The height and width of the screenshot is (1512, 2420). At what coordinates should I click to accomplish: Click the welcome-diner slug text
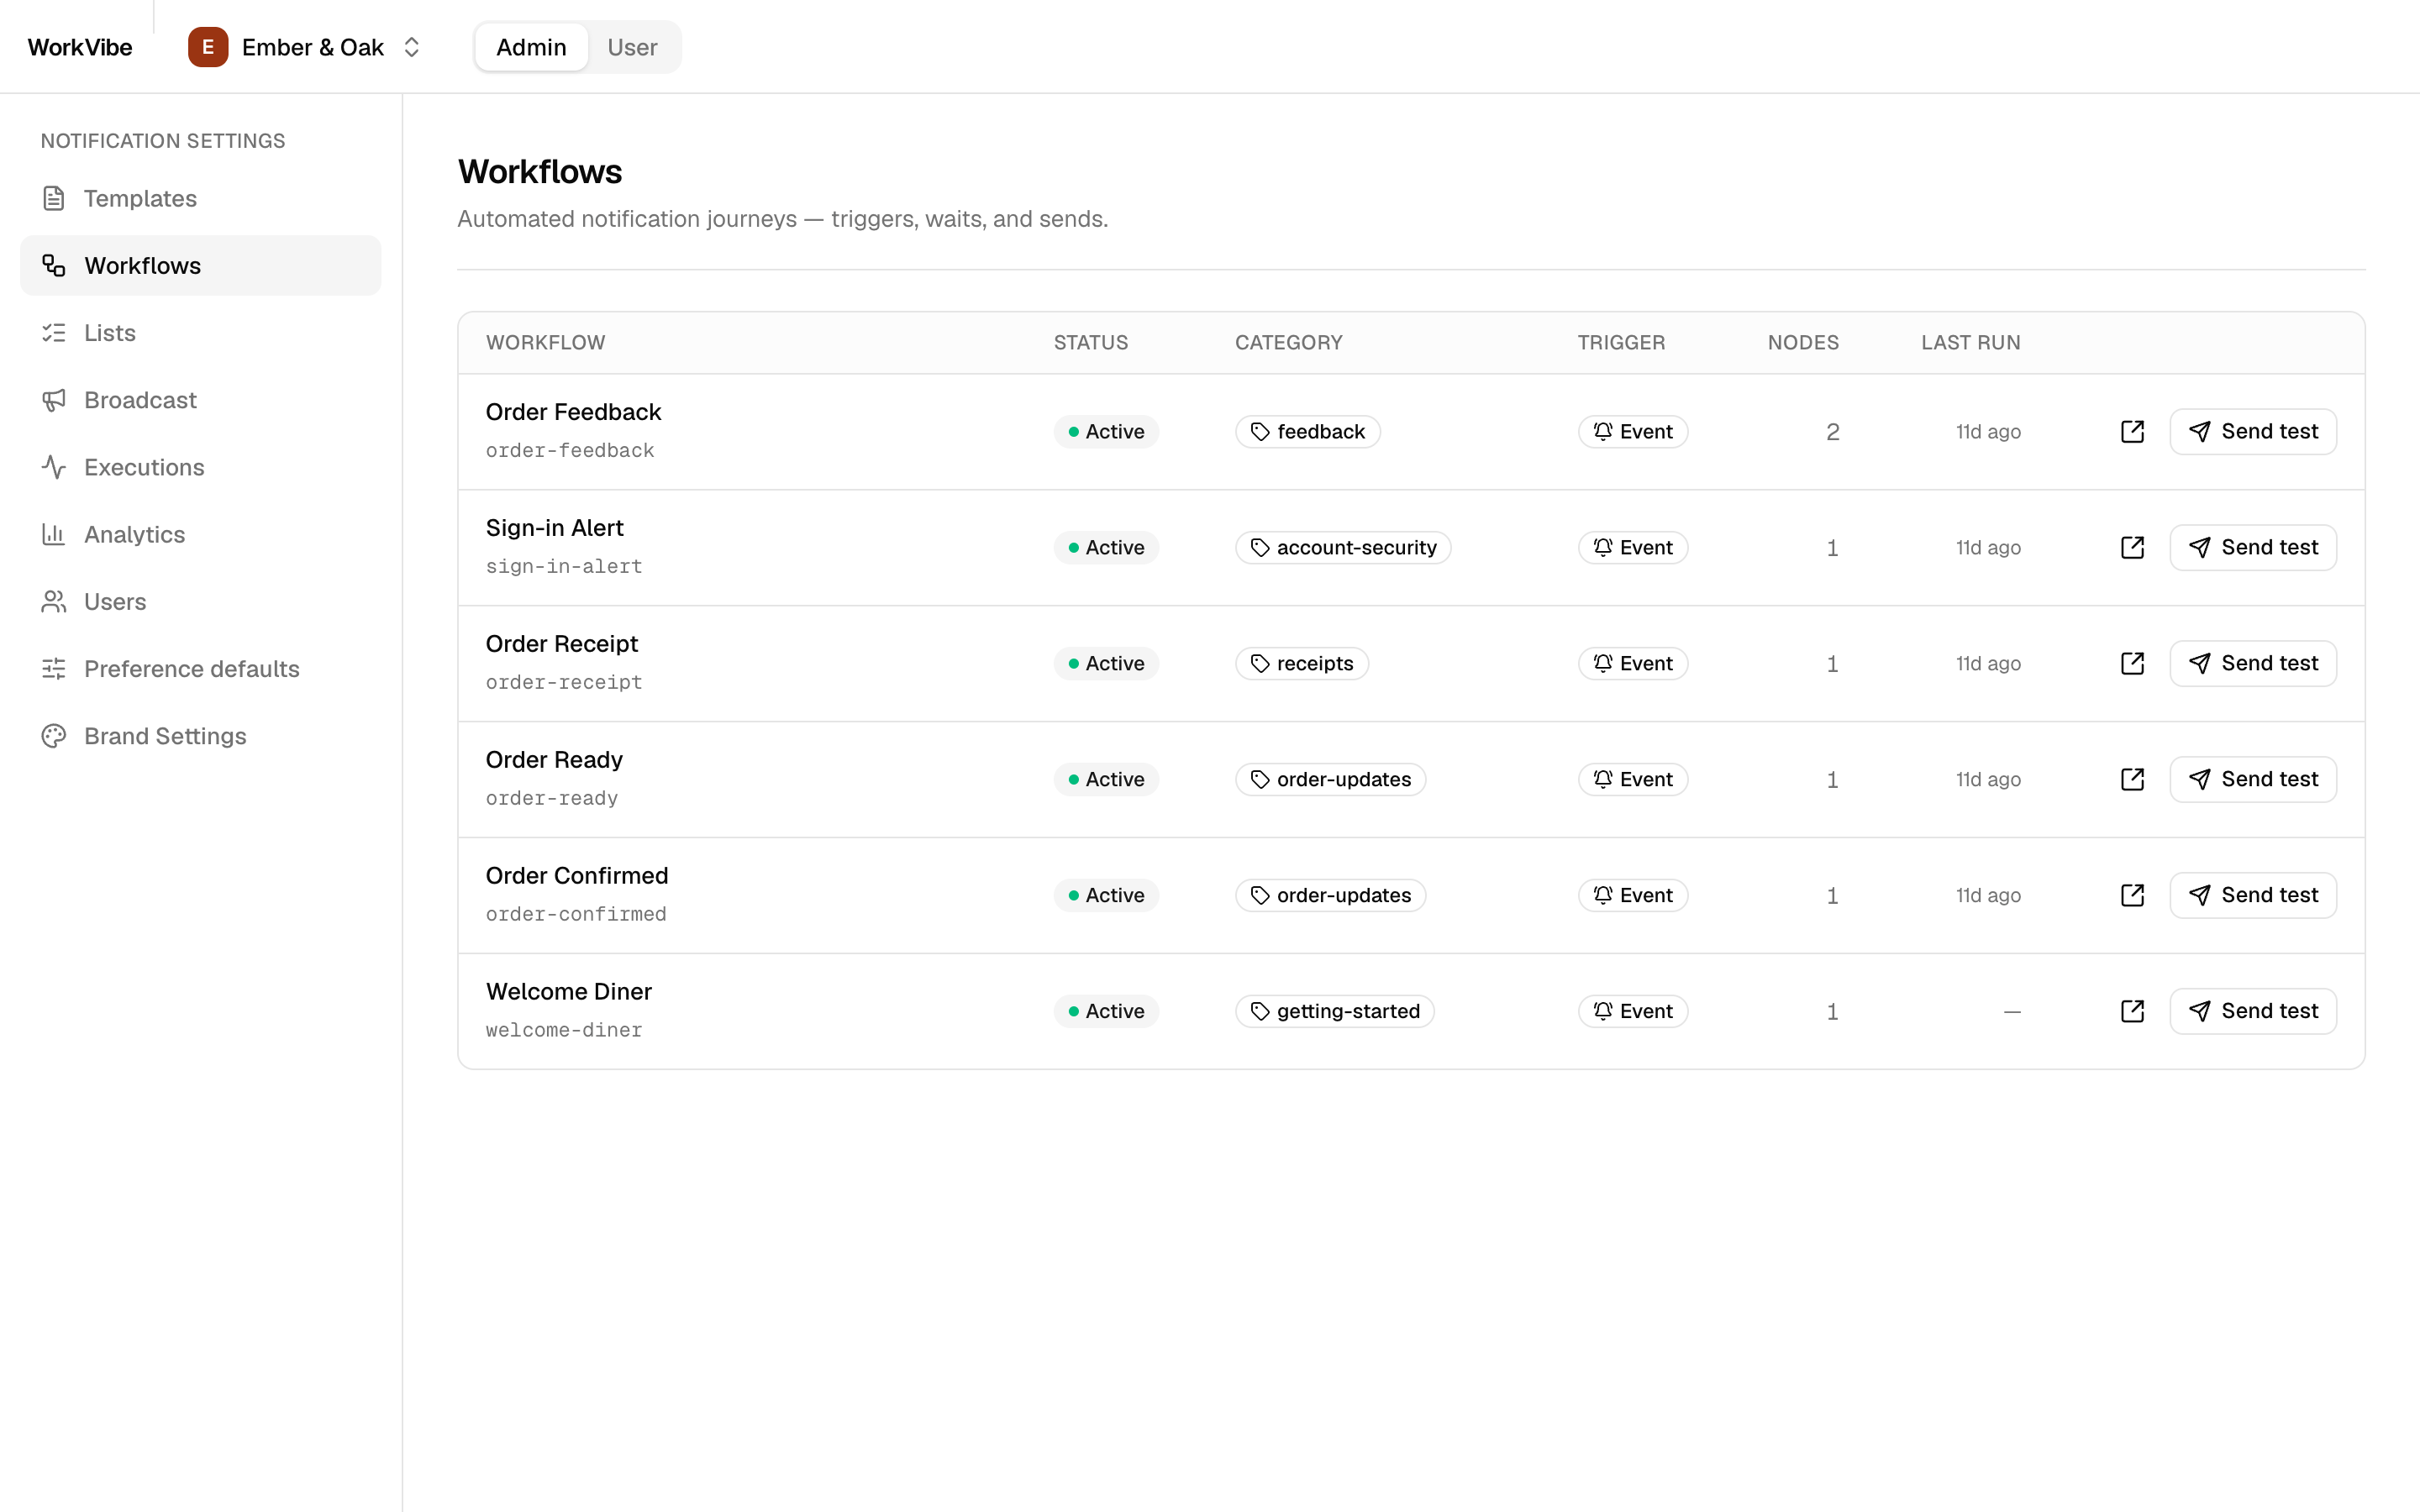564,1030
